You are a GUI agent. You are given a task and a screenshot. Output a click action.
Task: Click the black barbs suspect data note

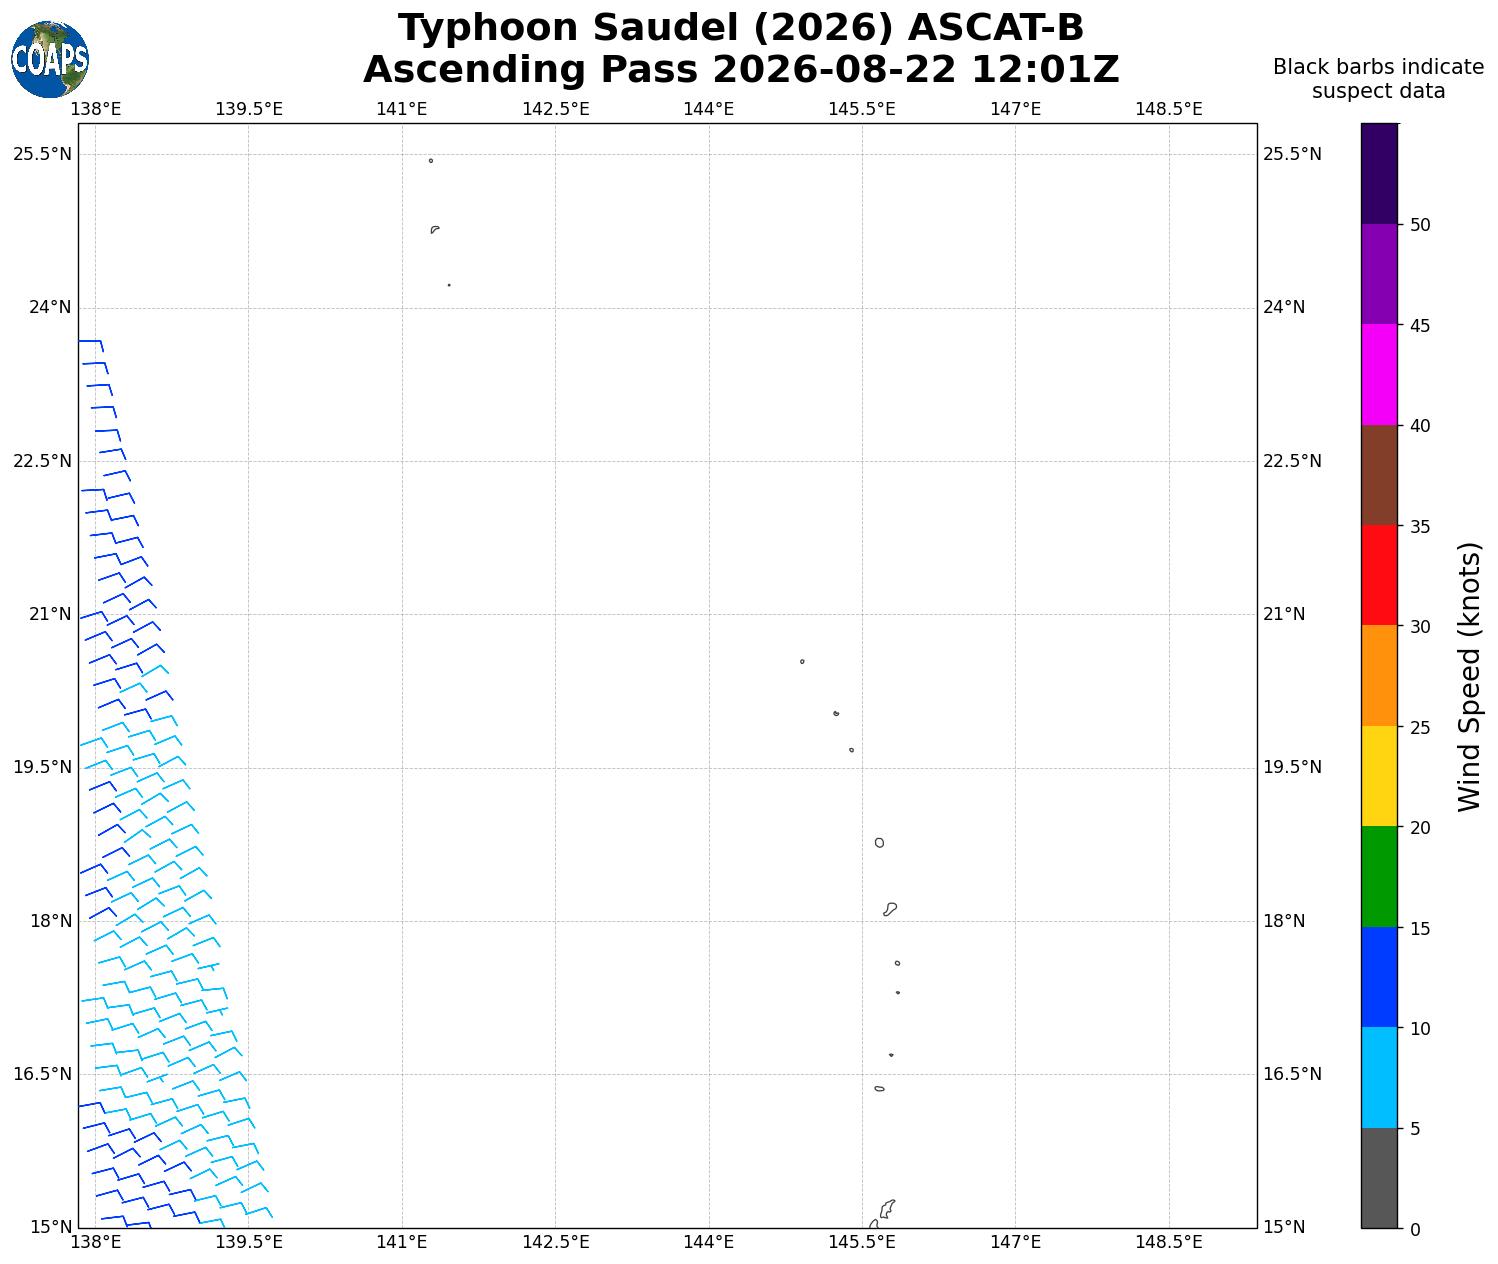pos(1378,79)
